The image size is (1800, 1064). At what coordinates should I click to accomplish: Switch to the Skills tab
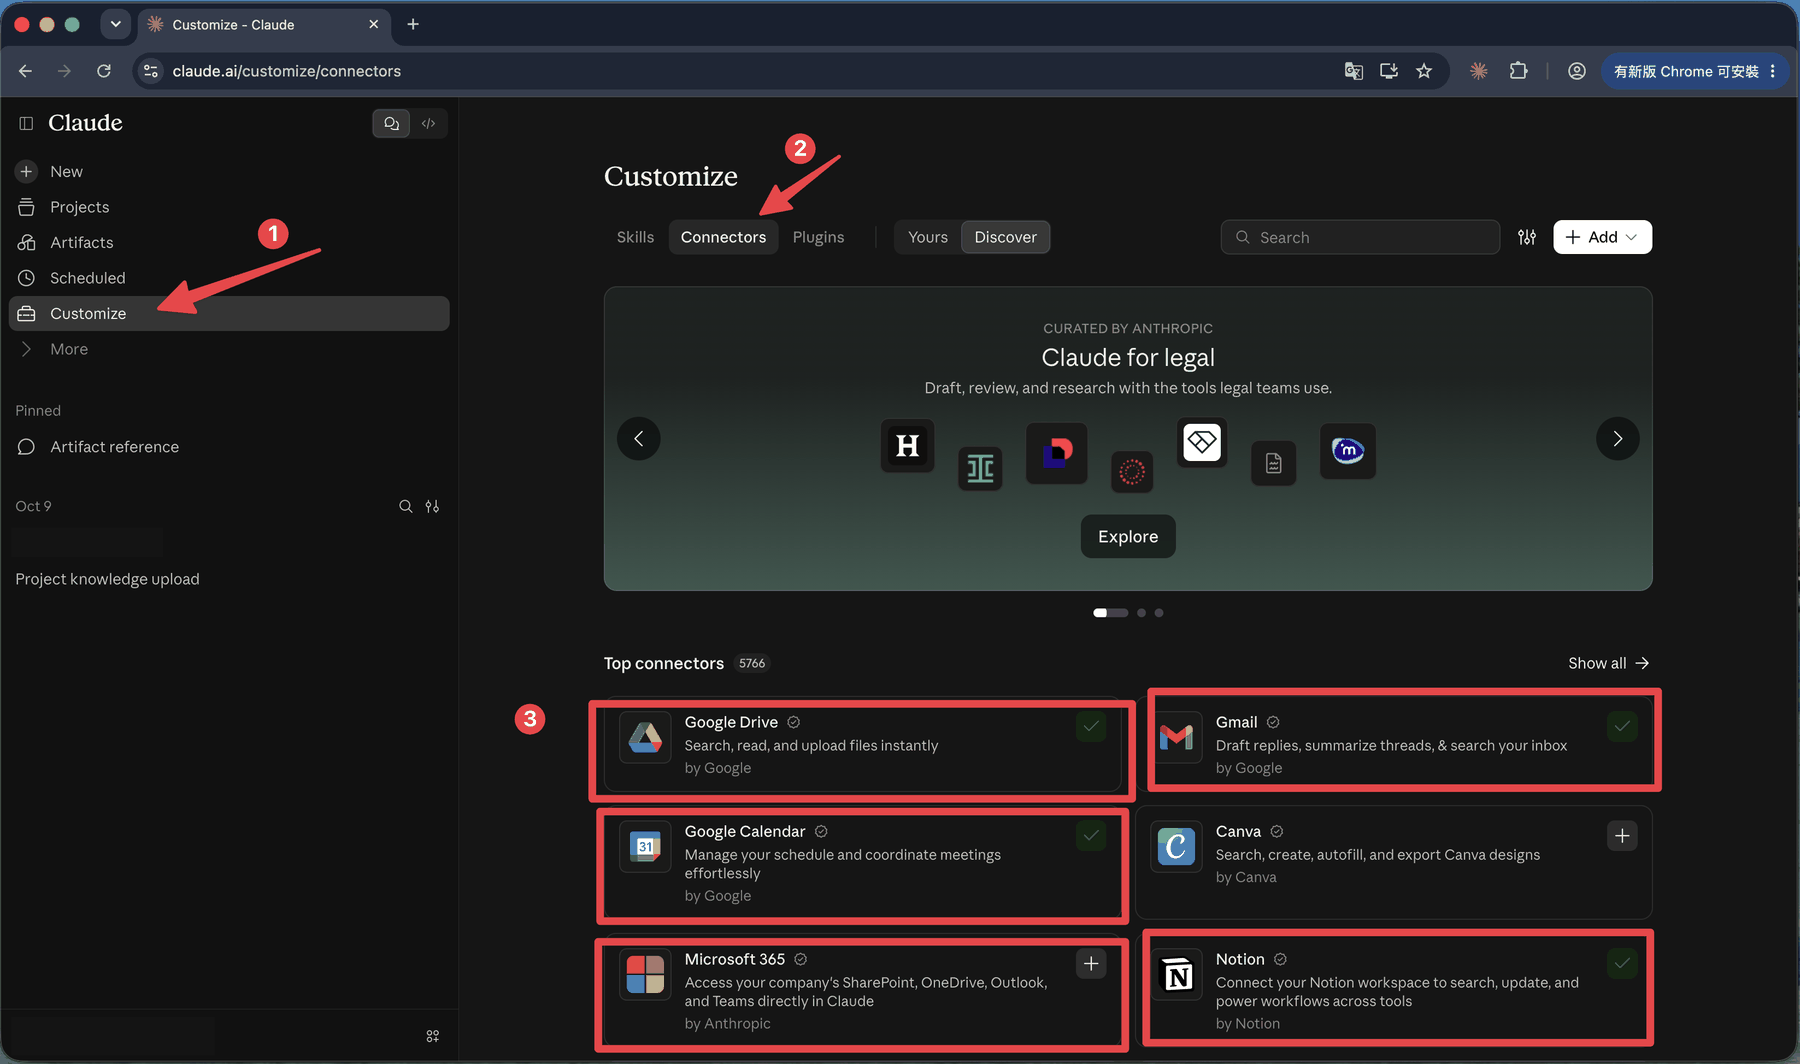pos(635,237)
